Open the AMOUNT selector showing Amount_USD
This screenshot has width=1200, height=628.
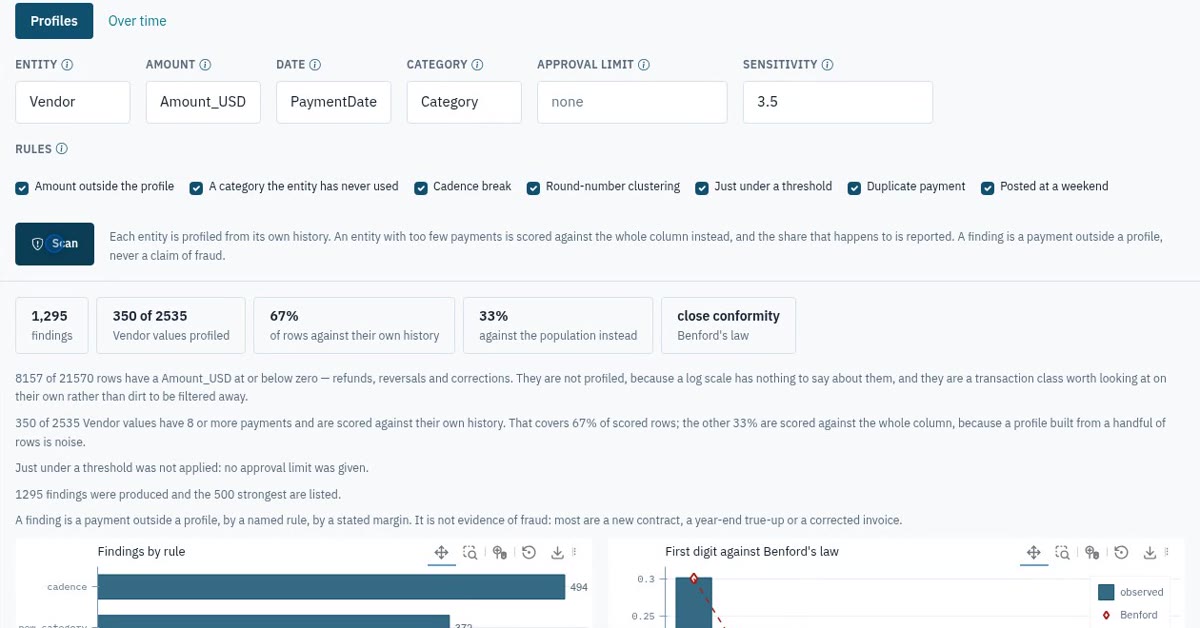pos(203,102)
